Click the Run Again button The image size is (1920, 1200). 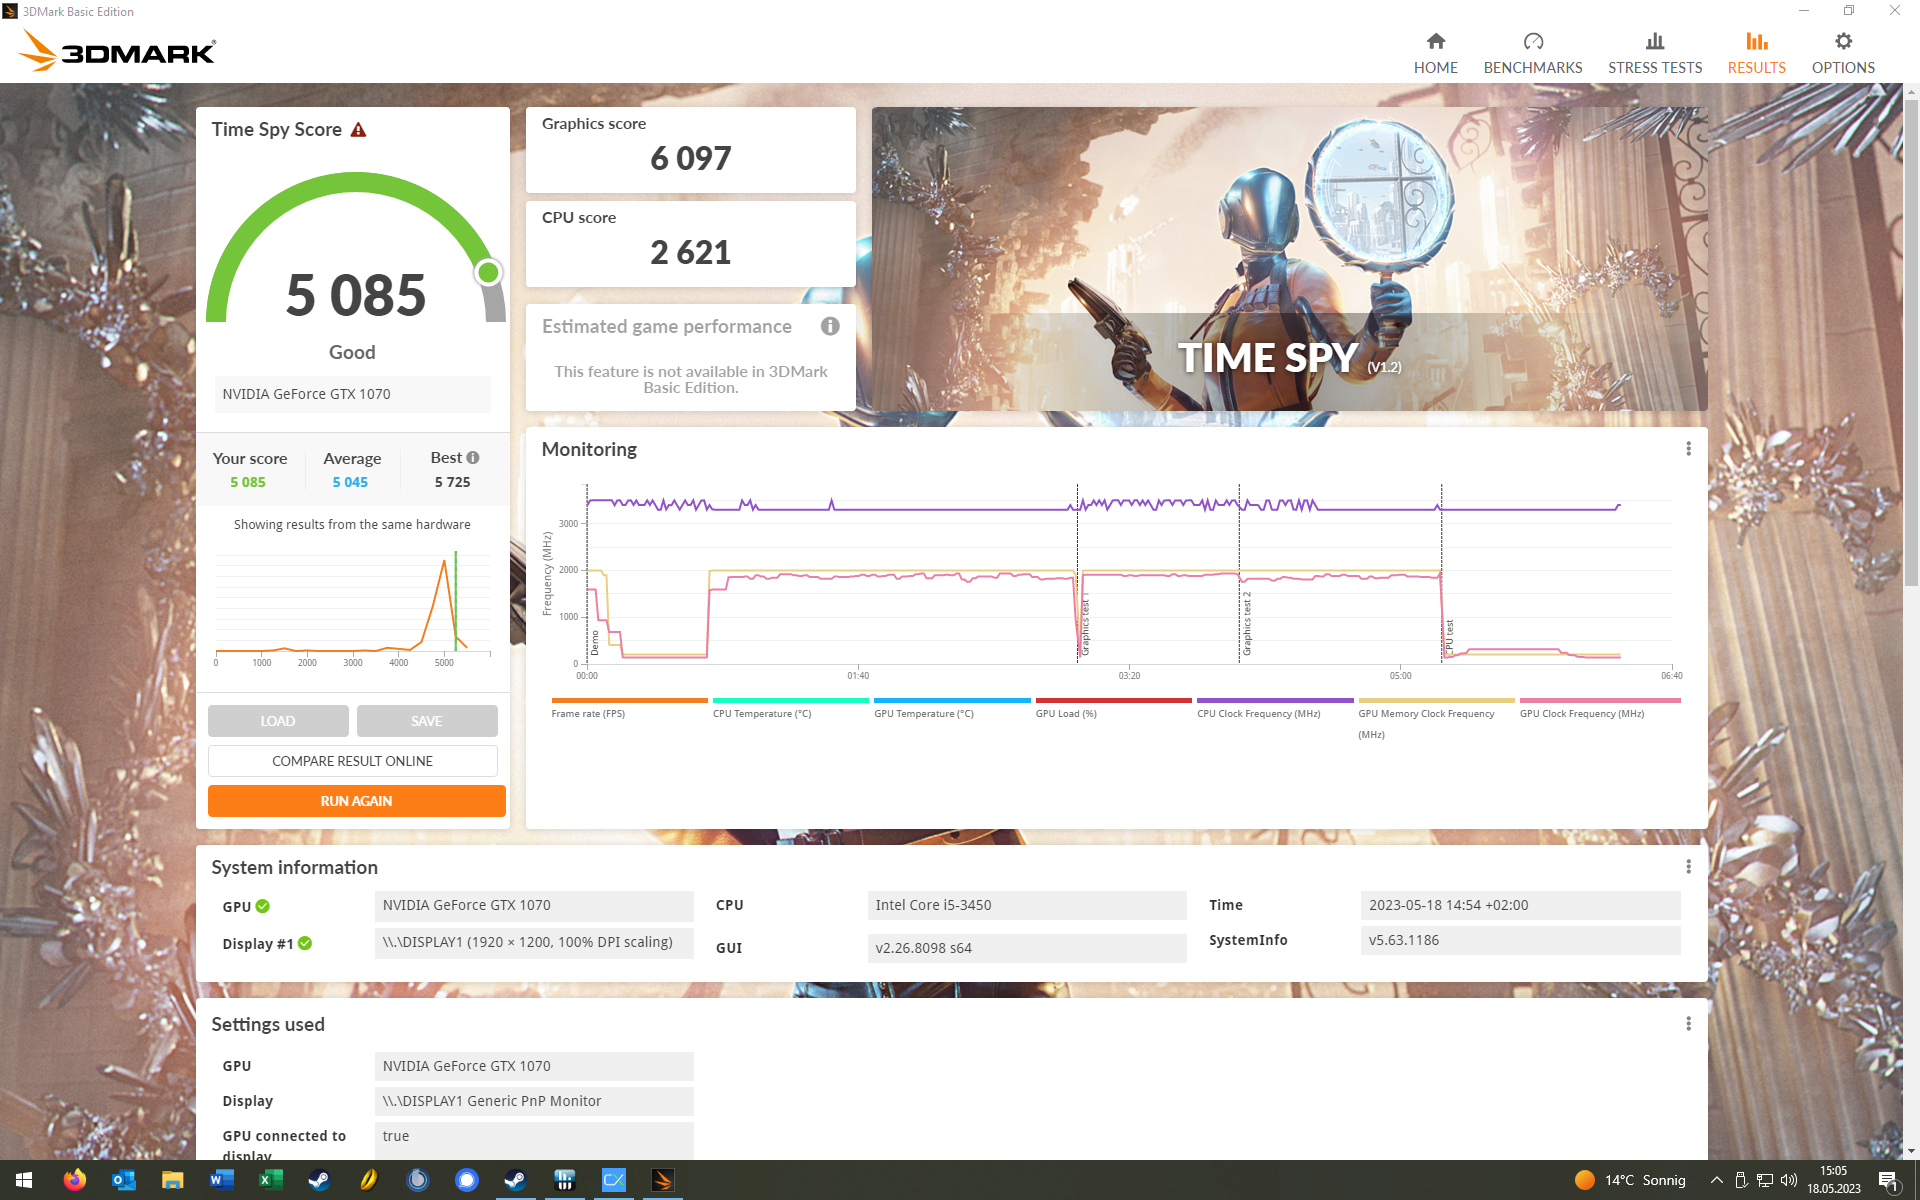coord(356,801)
